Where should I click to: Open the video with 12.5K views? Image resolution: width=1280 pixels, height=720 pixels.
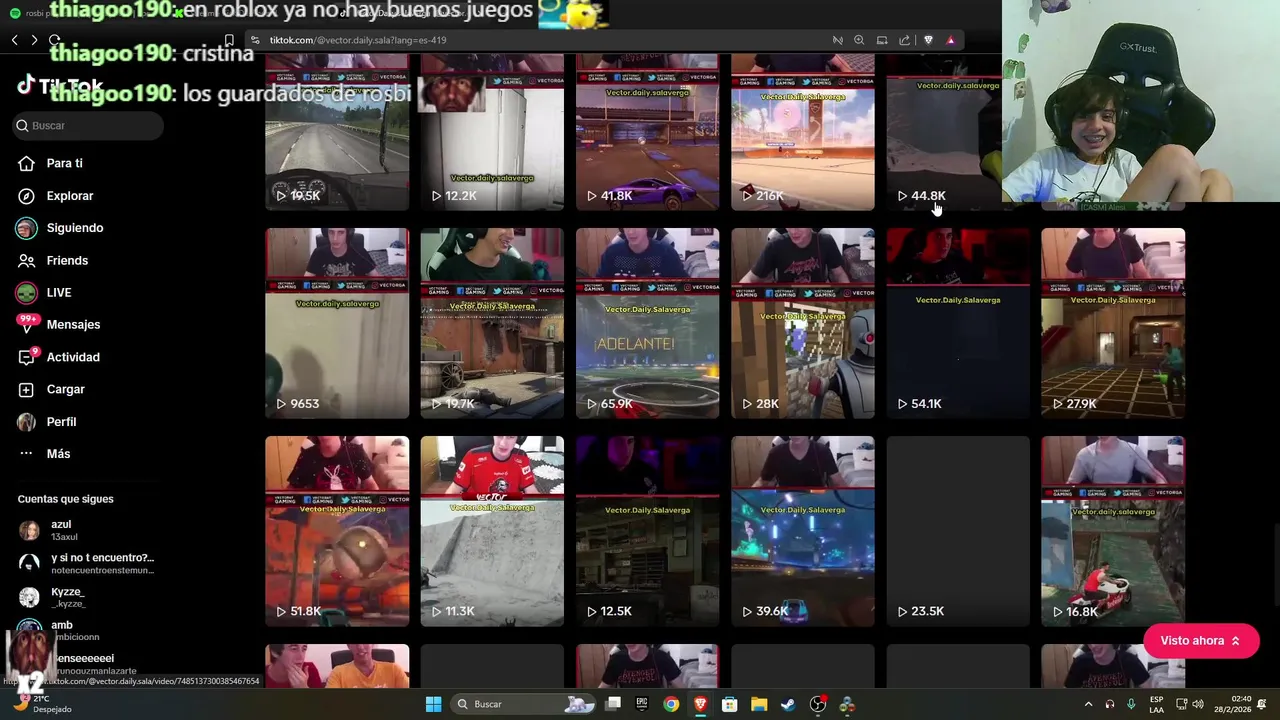coord(647,531)
